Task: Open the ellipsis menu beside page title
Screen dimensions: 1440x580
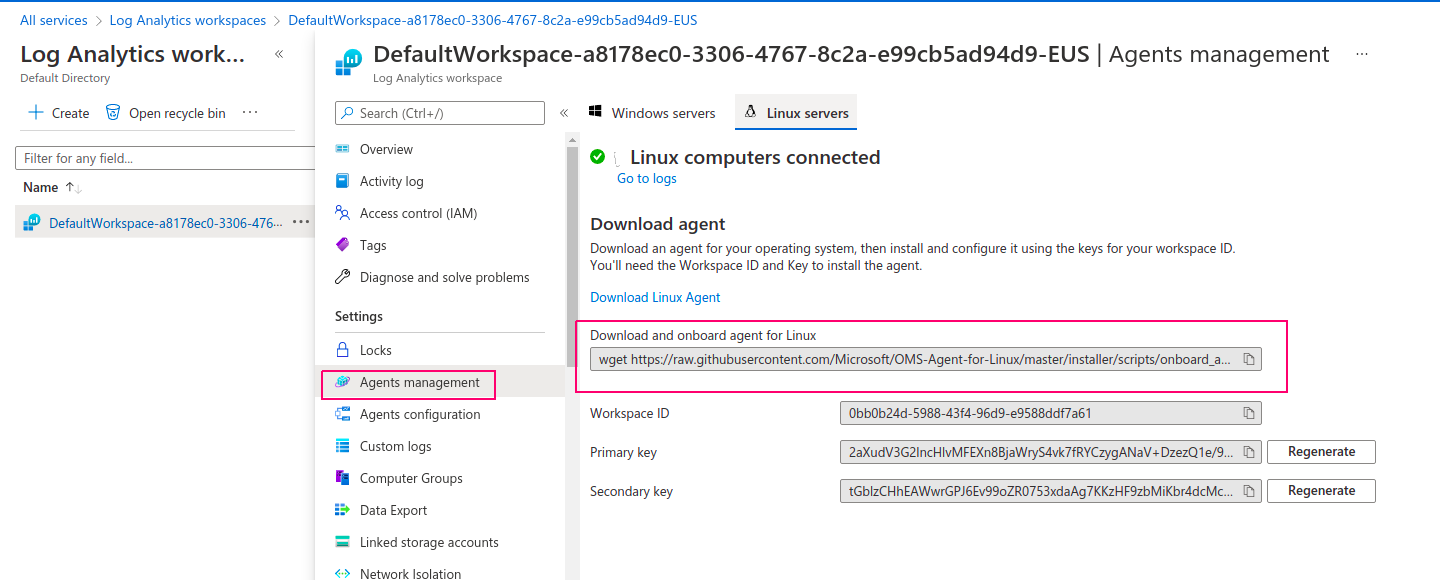Action: click(x=1362, y=54)
